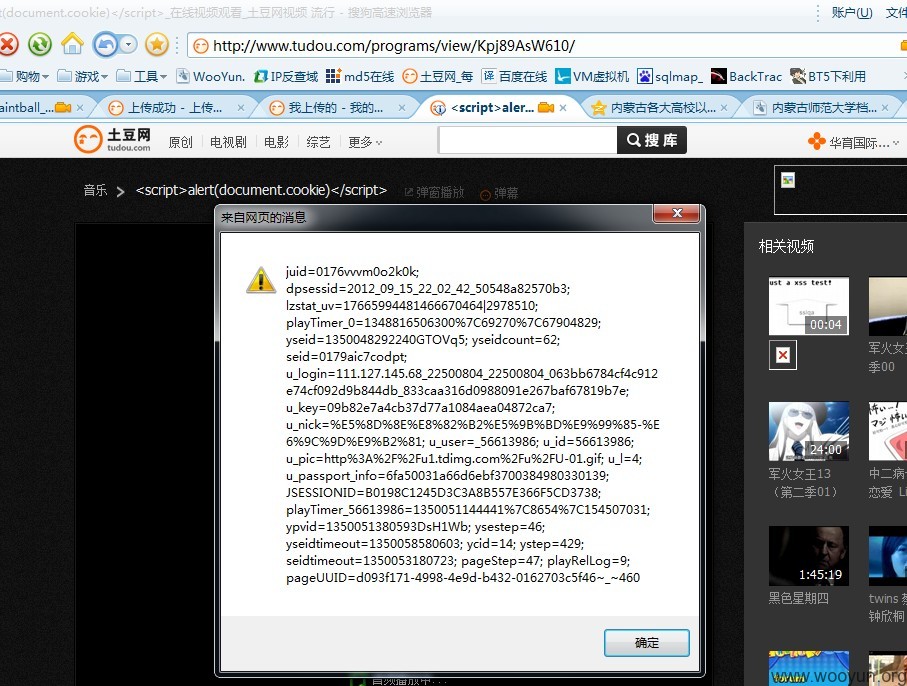
Task: Open the 游戏 bookmarks folder
Action: (x=83, y=76)
